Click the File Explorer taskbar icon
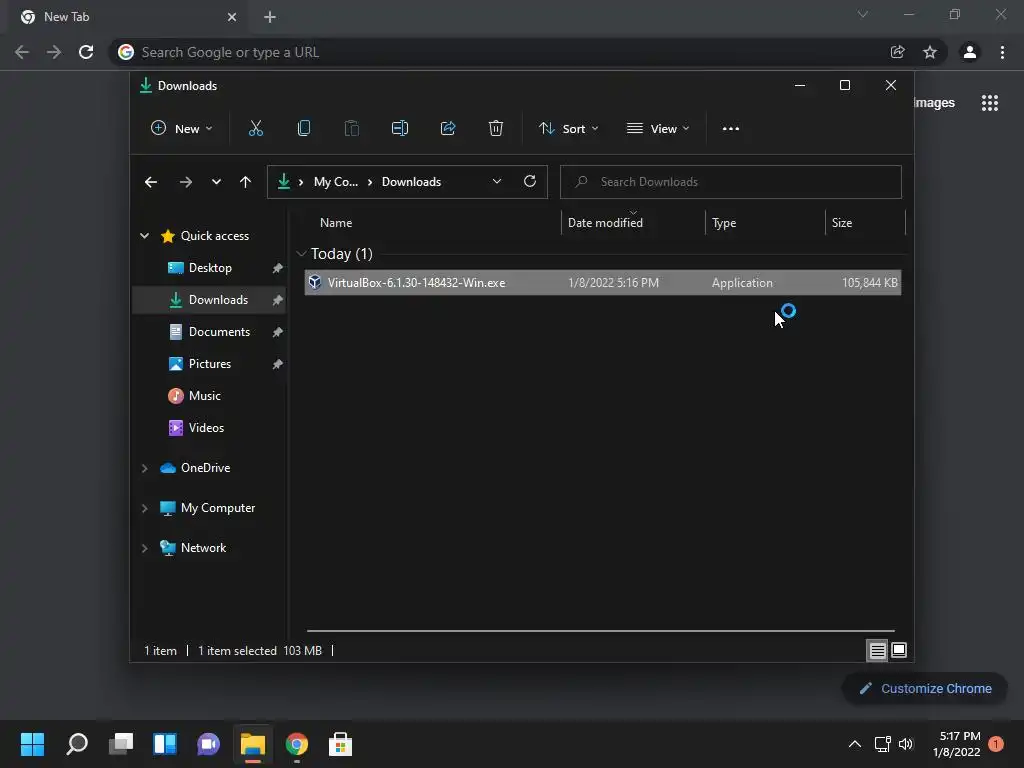Viewport: 1024px width, 768px height. pyautogui.click(x=253, y=744)
